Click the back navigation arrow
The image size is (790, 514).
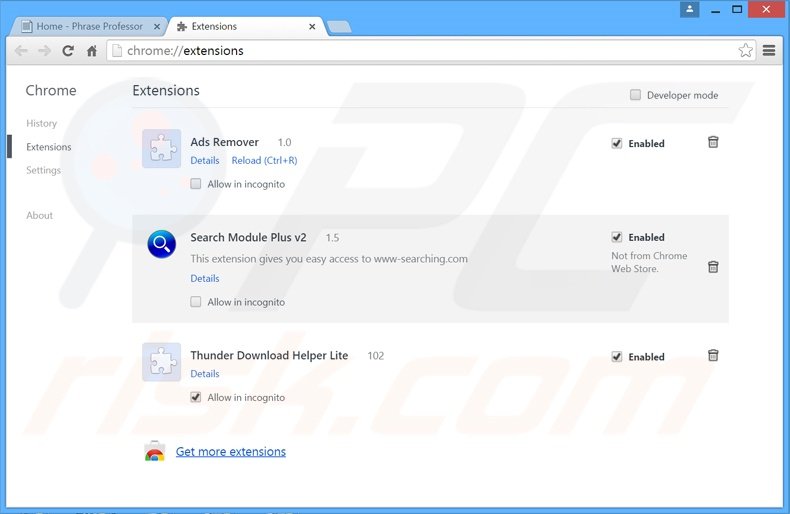(x=21, y=50)
